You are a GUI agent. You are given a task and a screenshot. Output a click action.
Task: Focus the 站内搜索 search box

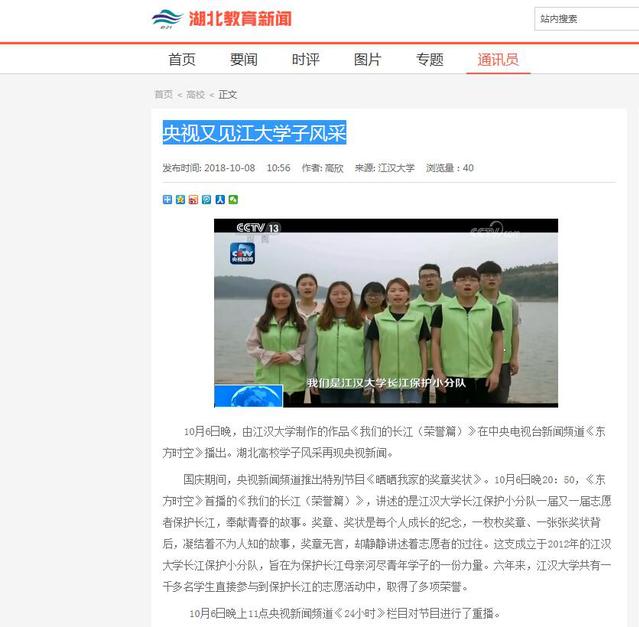click(x=586, y=19)
